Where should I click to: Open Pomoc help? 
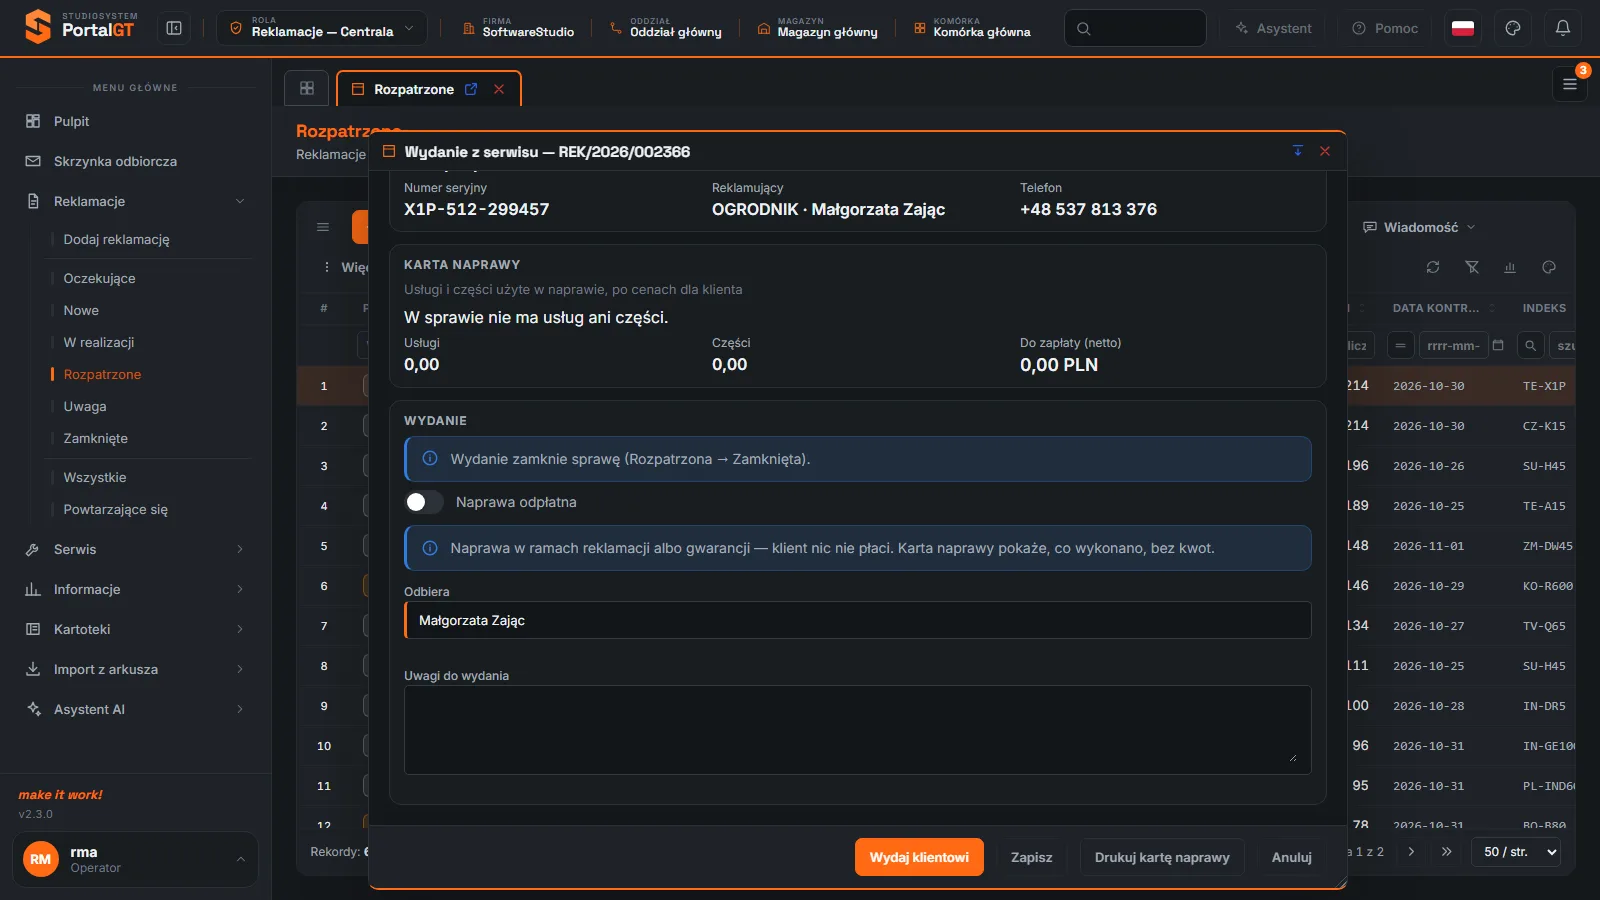coord(1385,29)
